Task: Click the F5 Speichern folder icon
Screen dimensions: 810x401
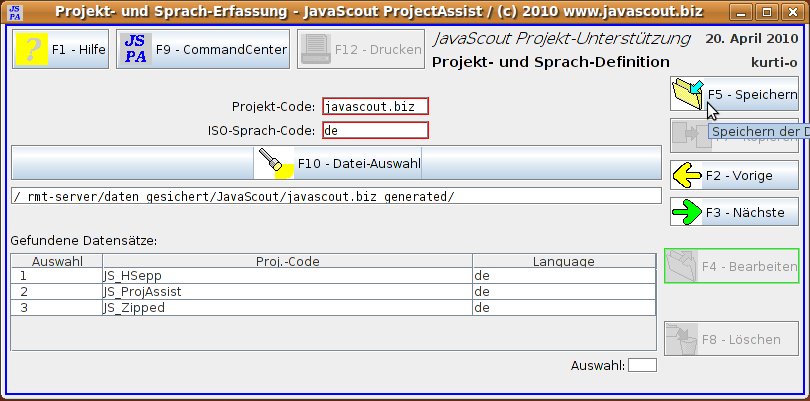Action: pyautogui.click(x=688, y=94)
